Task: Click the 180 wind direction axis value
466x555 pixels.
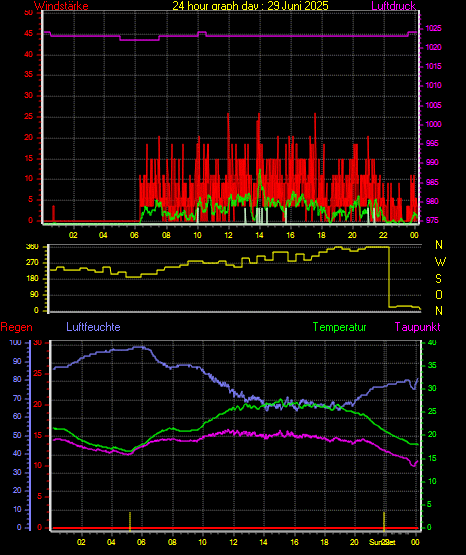Action: (33, 279)
